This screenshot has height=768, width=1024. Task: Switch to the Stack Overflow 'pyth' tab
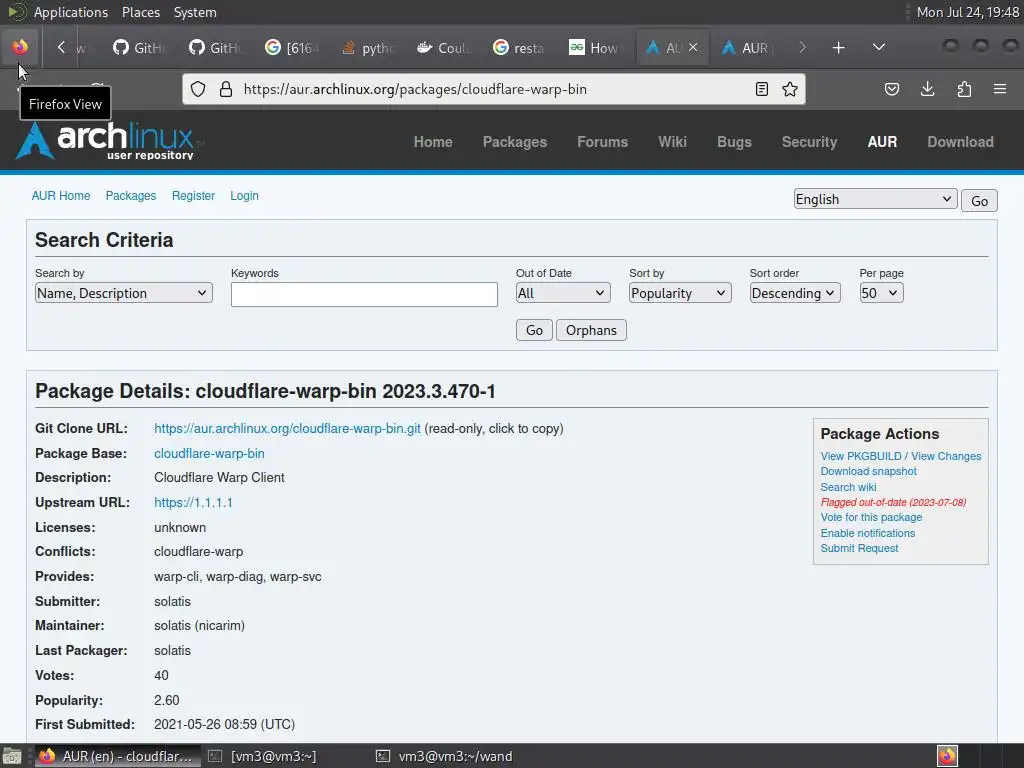point(368,48)
